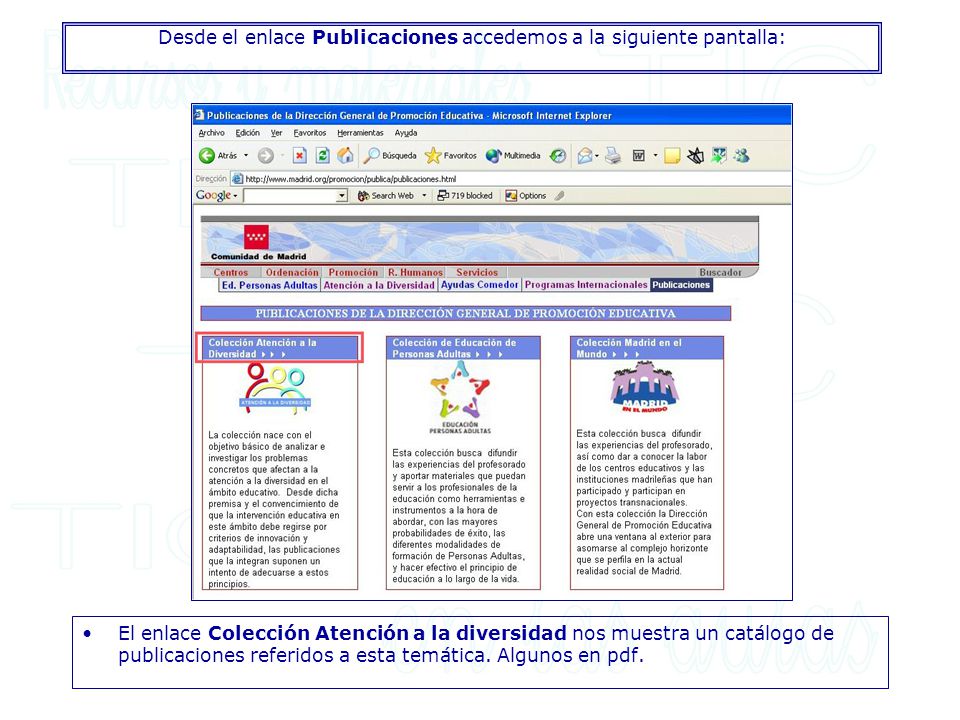Select the highlighted Publicaciones submenu tab

click(x=681, y=285)
